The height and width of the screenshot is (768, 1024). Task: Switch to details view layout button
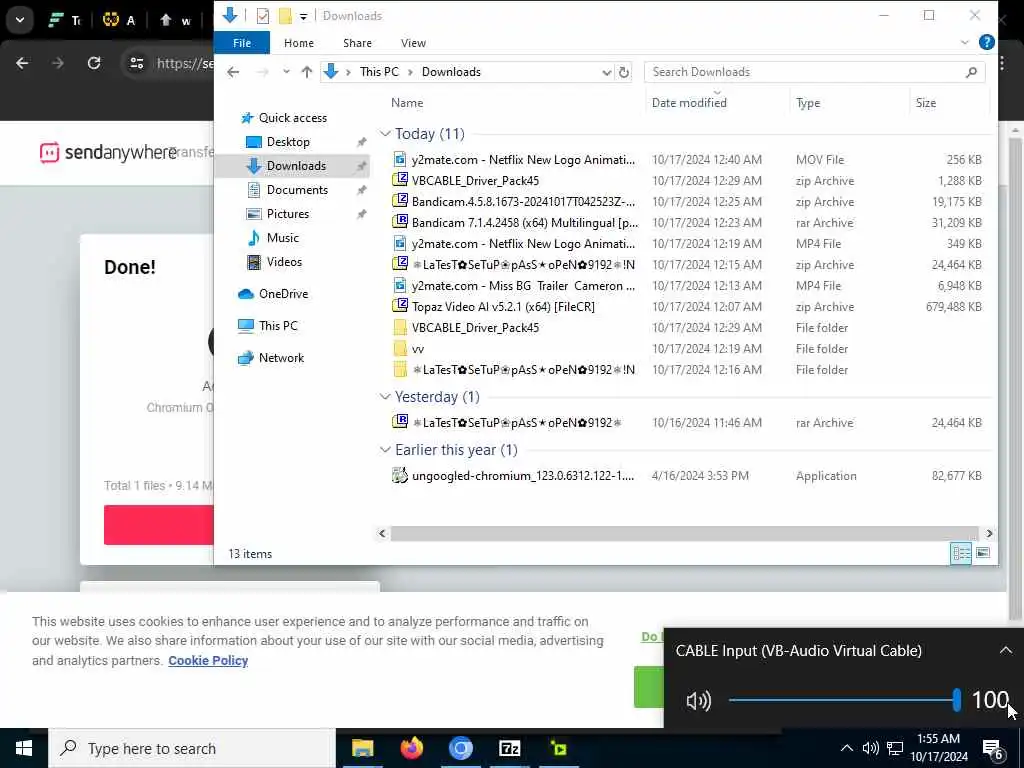coord(961,554)
